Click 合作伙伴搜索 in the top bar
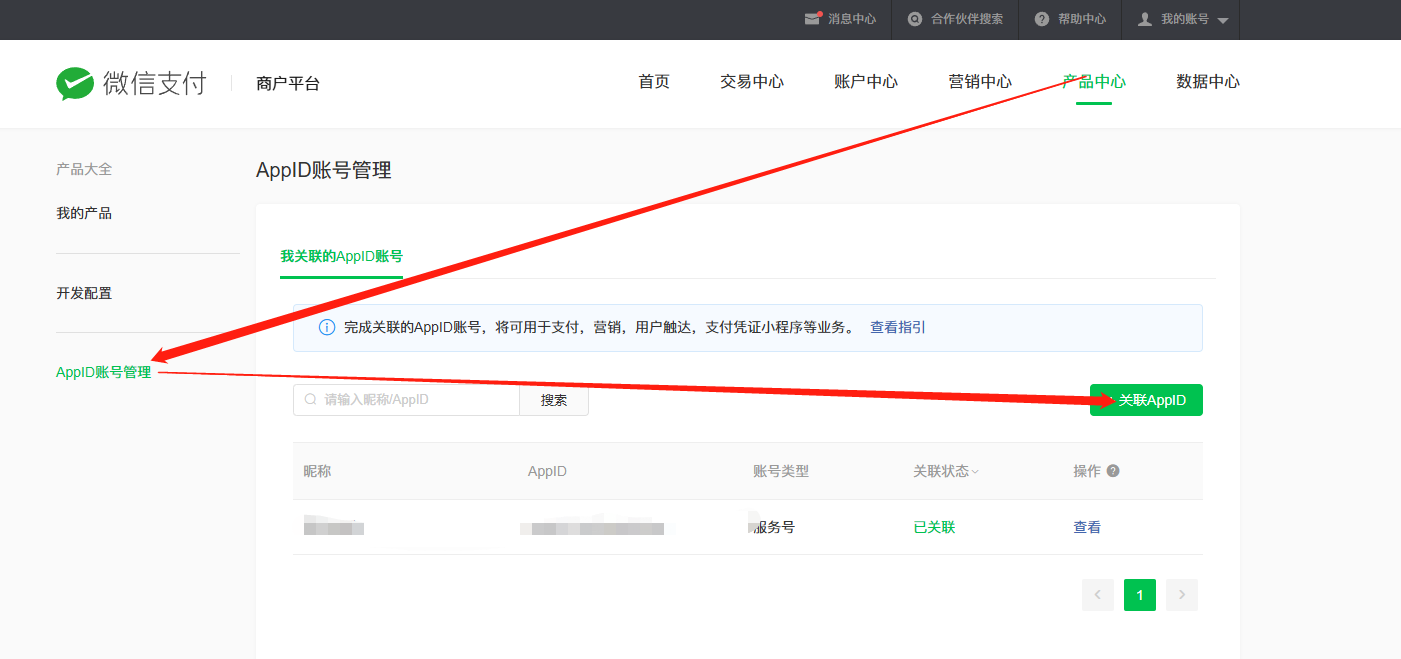Viewport: 1401px width, 659px height. tap(967, 19)
